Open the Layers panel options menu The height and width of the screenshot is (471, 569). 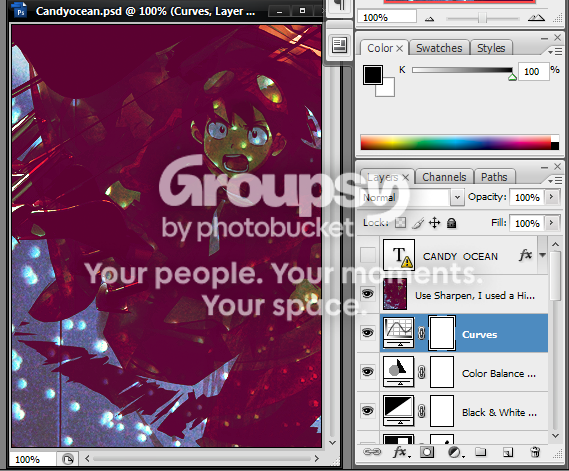(554, 180)
